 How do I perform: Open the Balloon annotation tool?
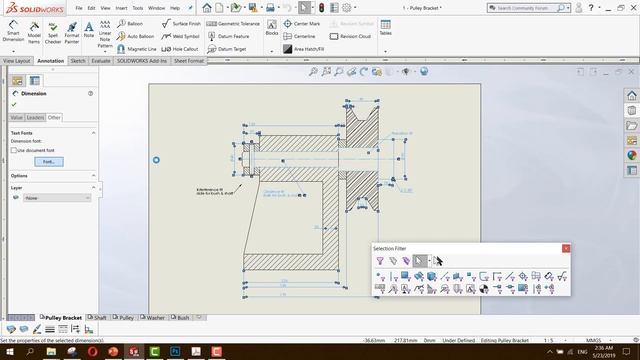coord(130,24)
